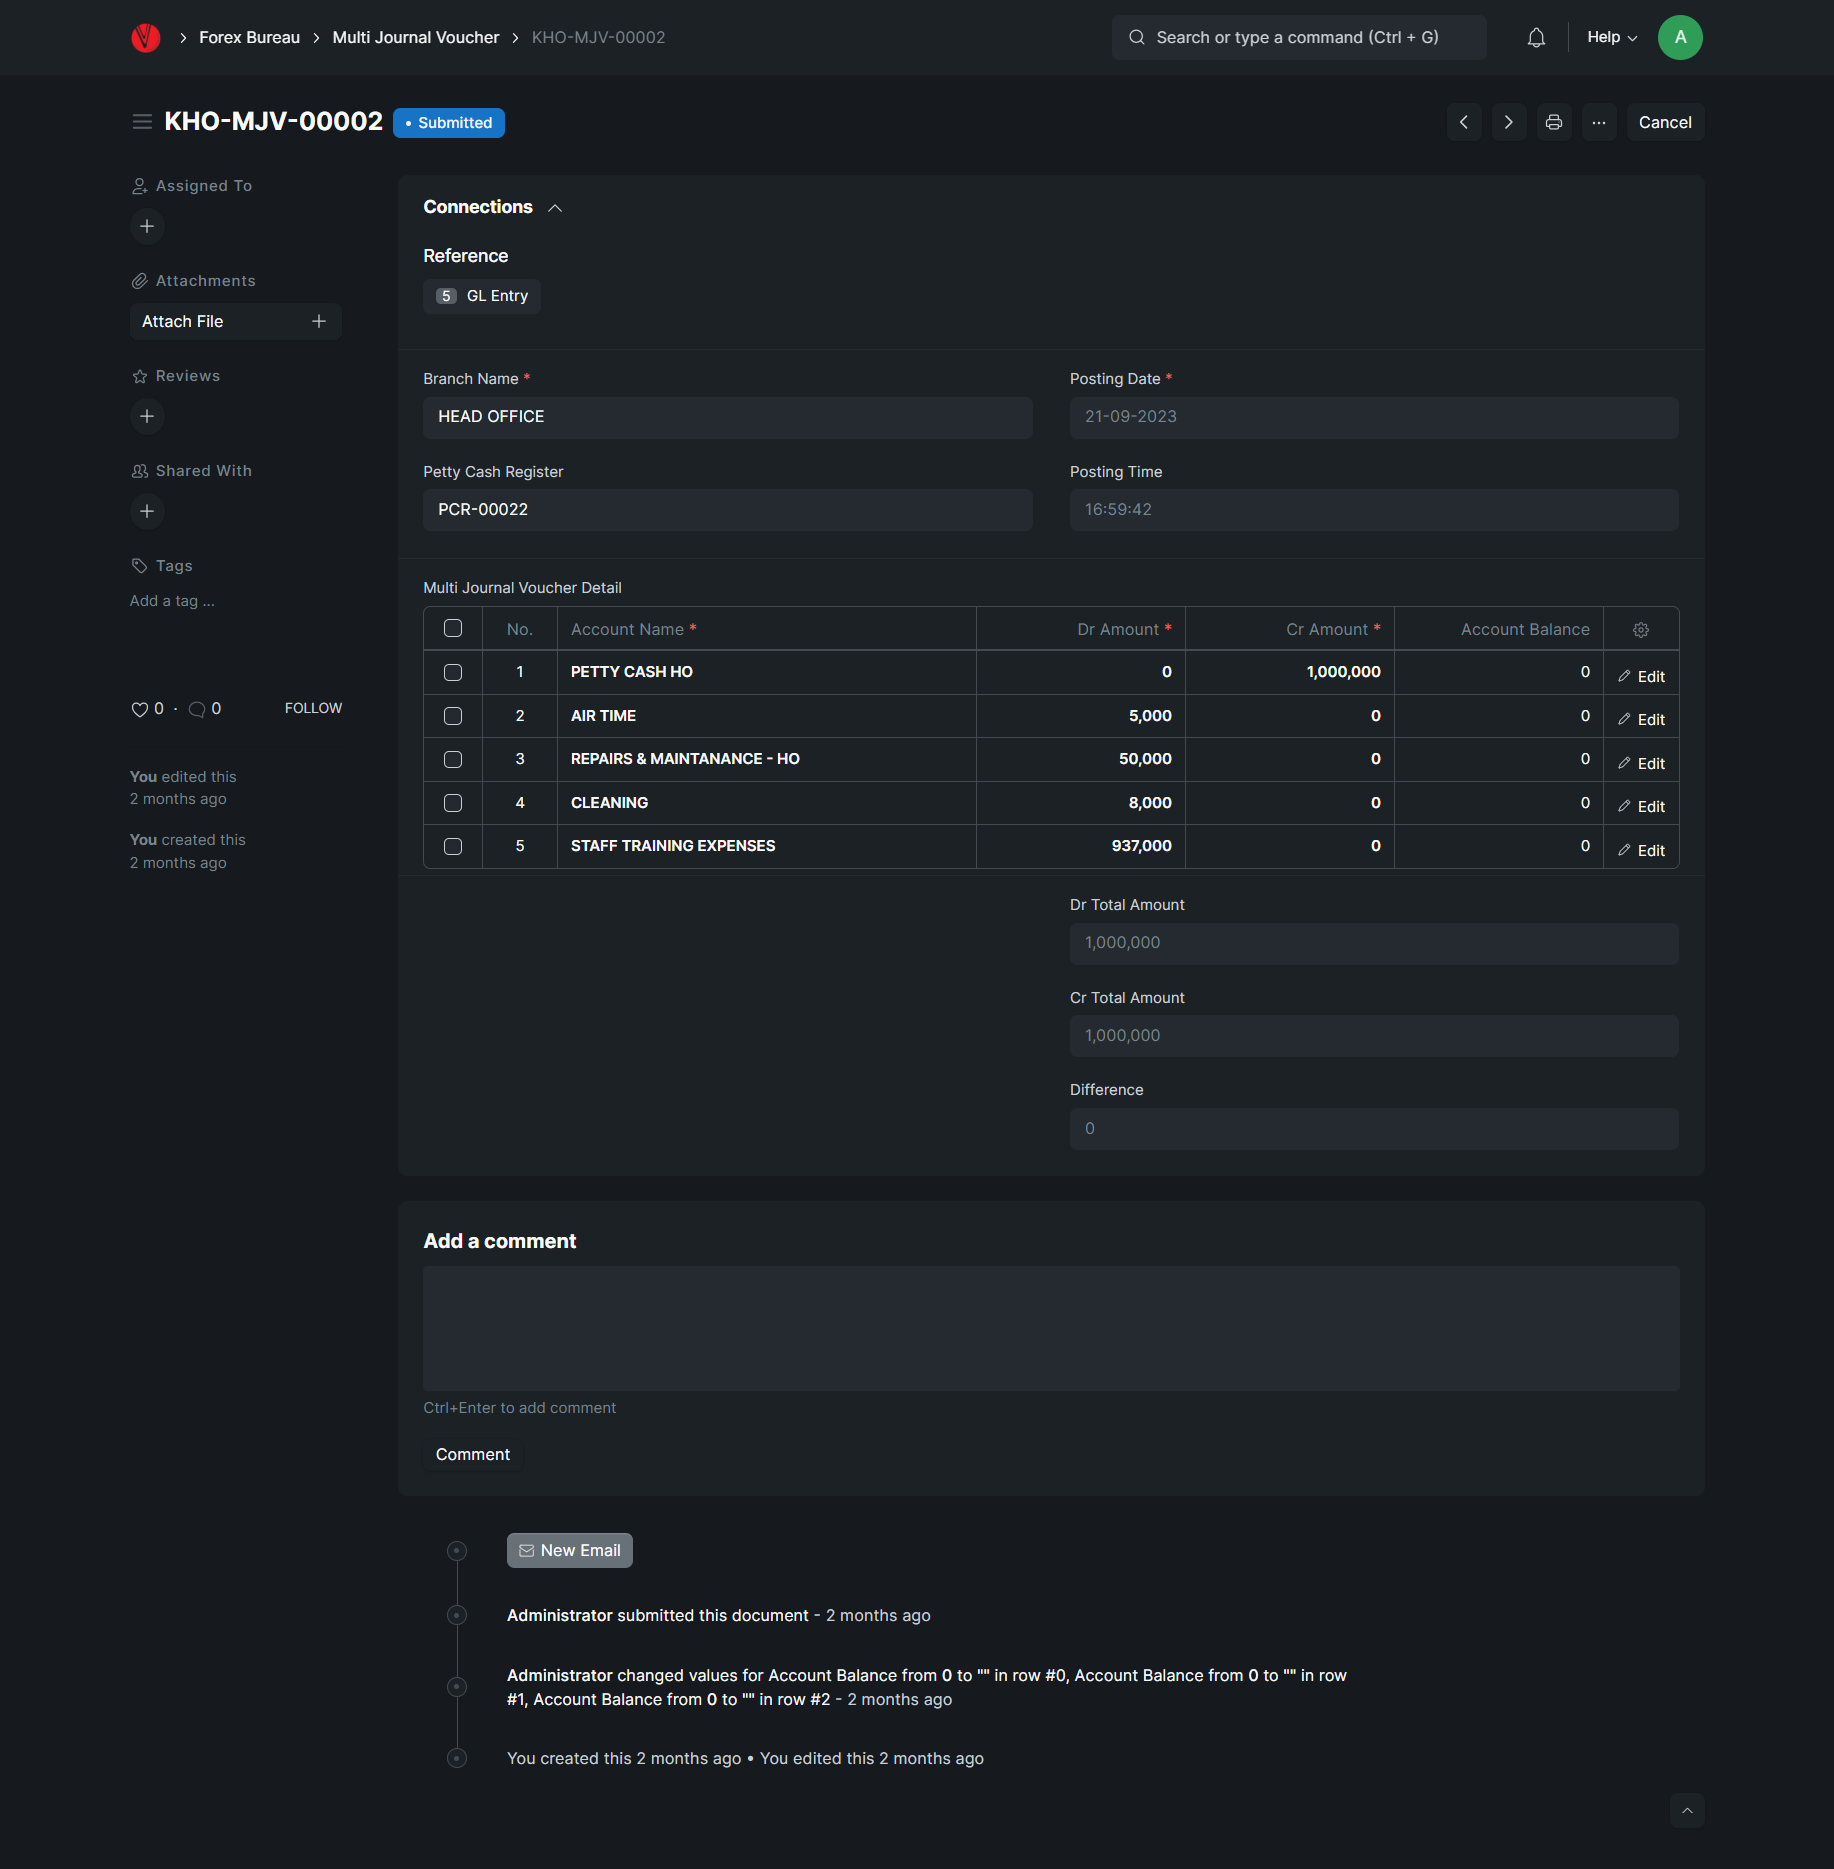Click the Account Name column header
The height and width of the screenshot is (1869, 1834).
click(x=767, y=629)
